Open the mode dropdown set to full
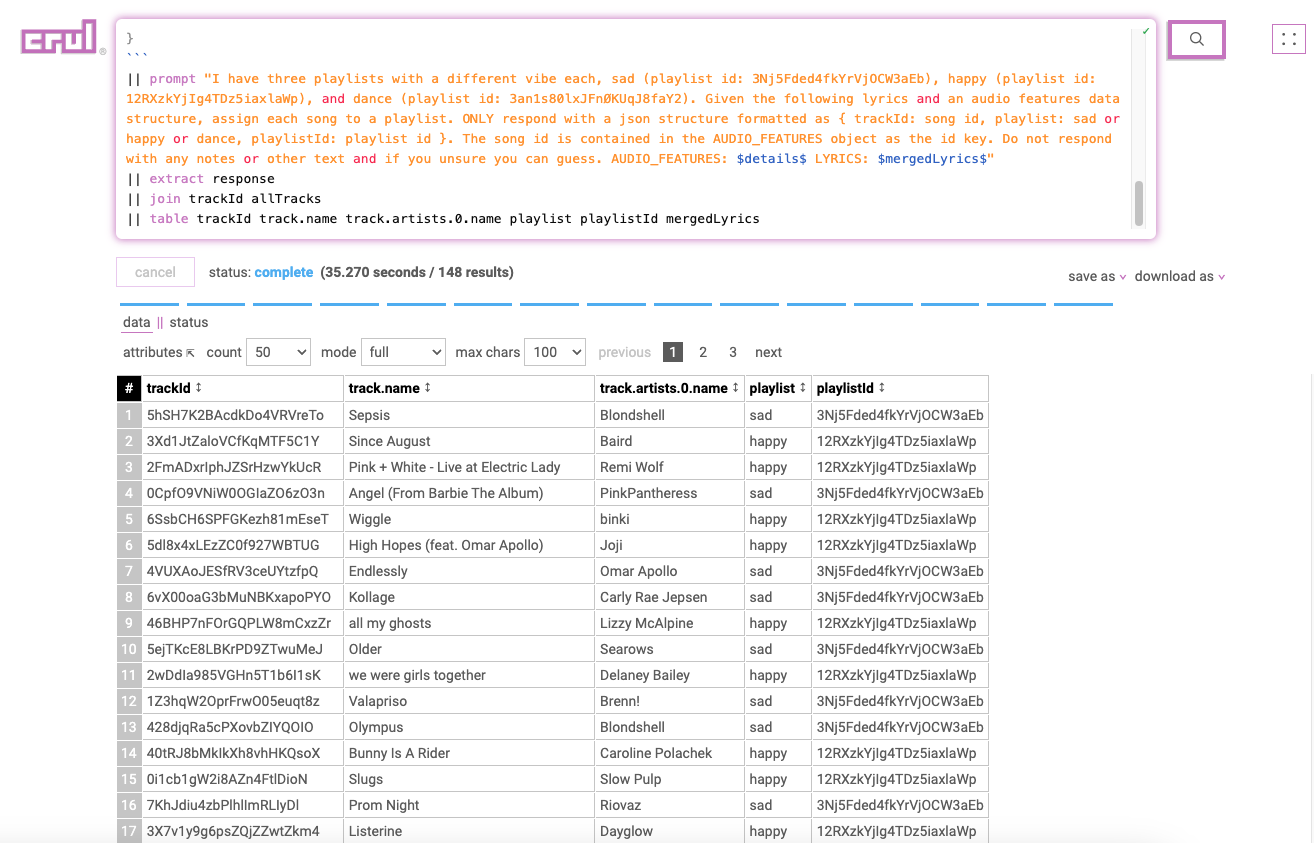The width and height of the screenshot is (1314, 843). (x=403, y=352)
